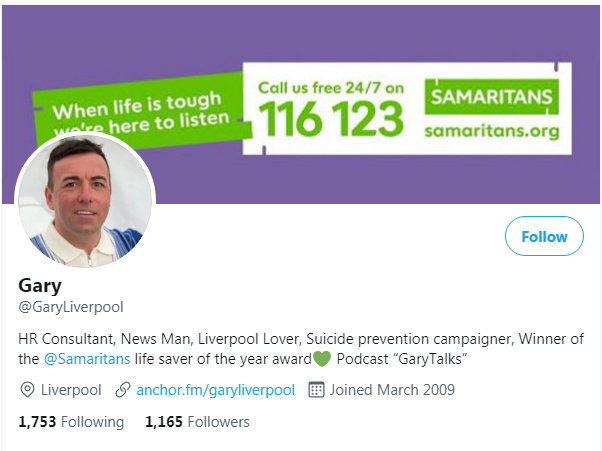Click the Liverpool location text
The height and width of the screenshot is (451, 602).
(x=71, y=390)
